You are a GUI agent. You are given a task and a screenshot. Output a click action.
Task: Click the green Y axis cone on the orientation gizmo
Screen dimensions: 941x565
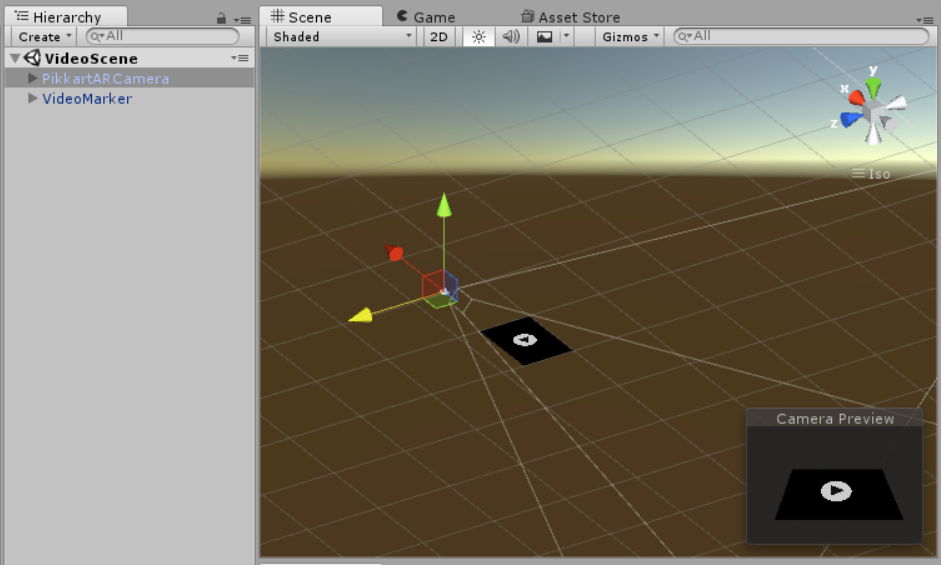tap(874, 88)
